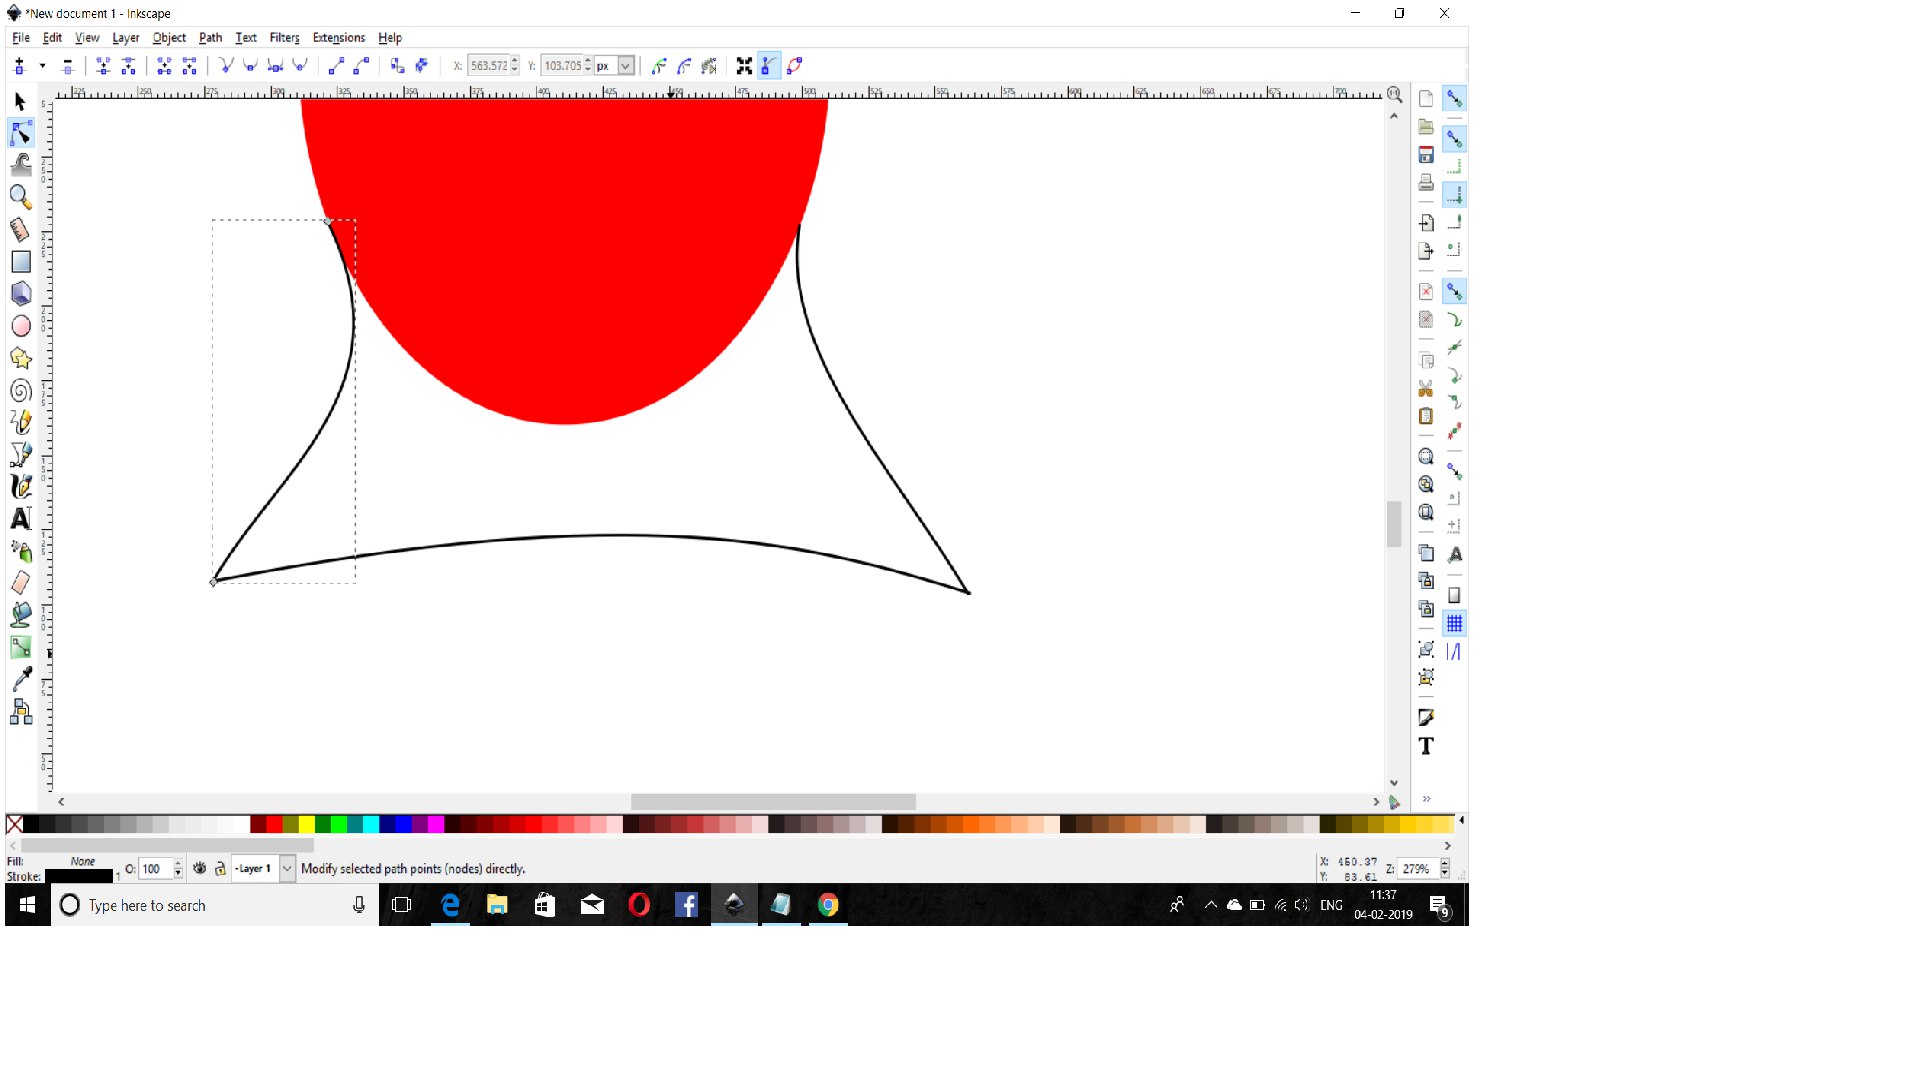Open insert node options dropdown arrow
Screen dimensions: 1920x1080
click(42, 66)
